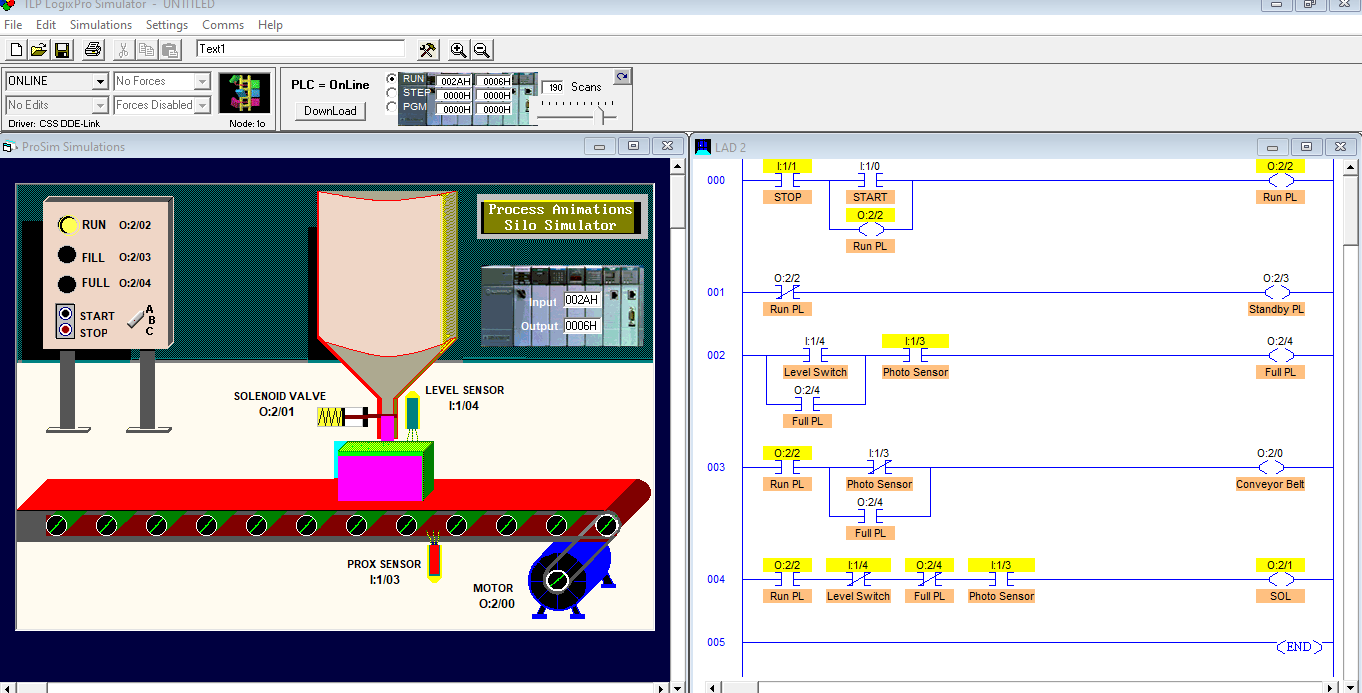Open the Comms menu

[x=223, y=24]
